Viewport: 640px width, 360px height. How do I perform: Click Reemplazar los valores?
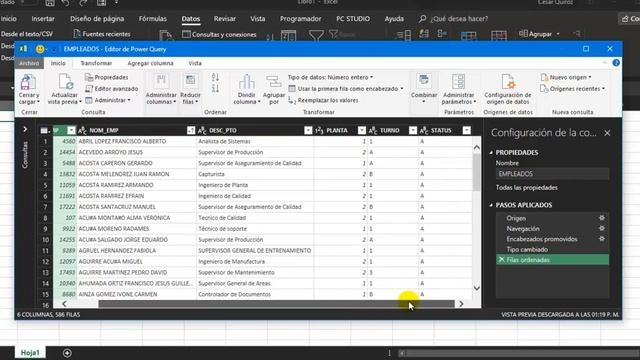click(323, 100)
